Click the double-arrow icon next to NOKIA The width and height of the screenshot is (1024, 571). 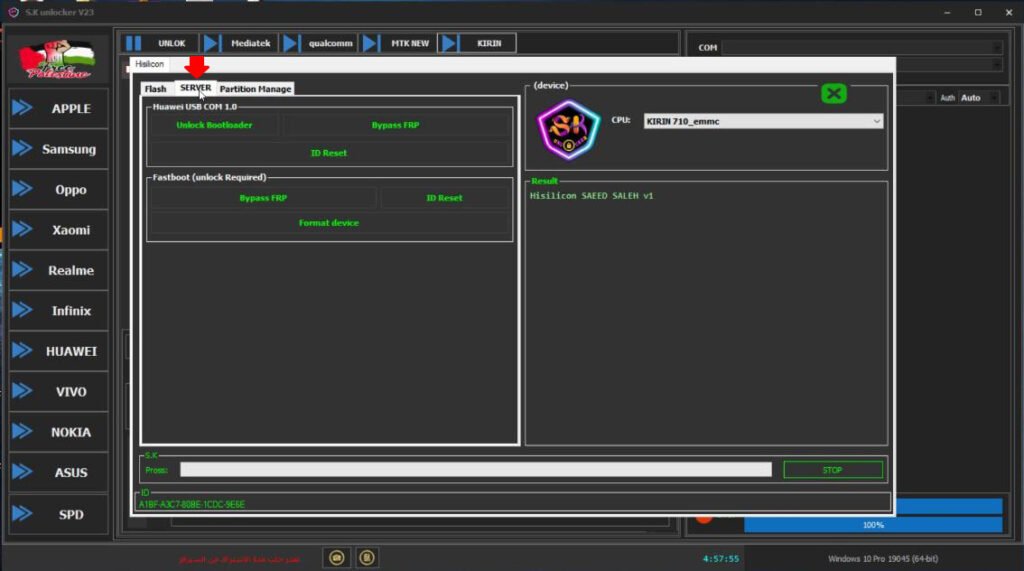point(22,432)
